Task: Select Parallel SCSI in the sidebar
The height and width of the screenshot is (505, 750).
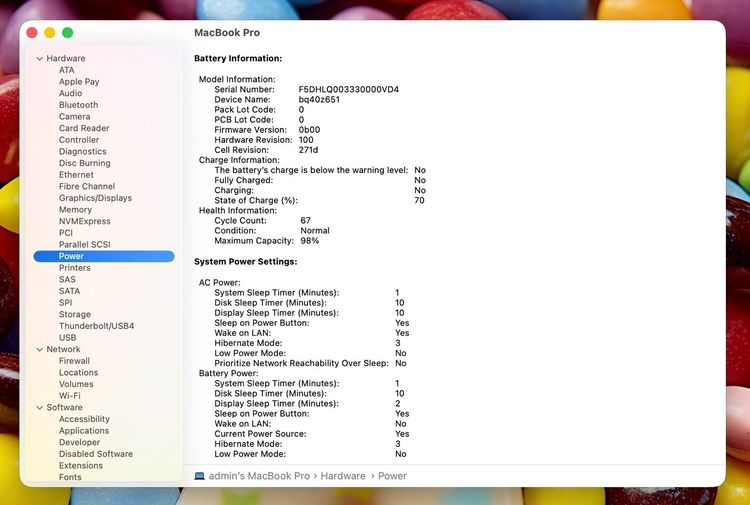Action: coord(84,244)
